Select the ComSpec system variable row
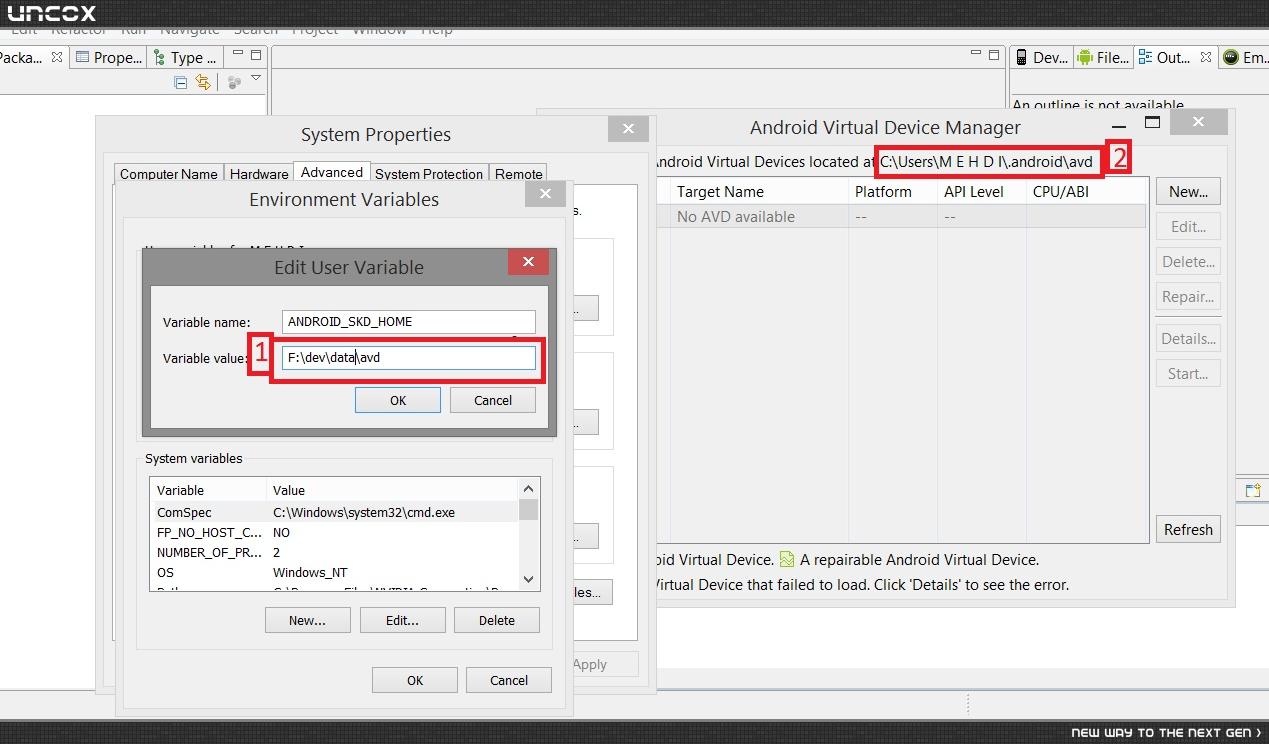 (x=335, y=512)
